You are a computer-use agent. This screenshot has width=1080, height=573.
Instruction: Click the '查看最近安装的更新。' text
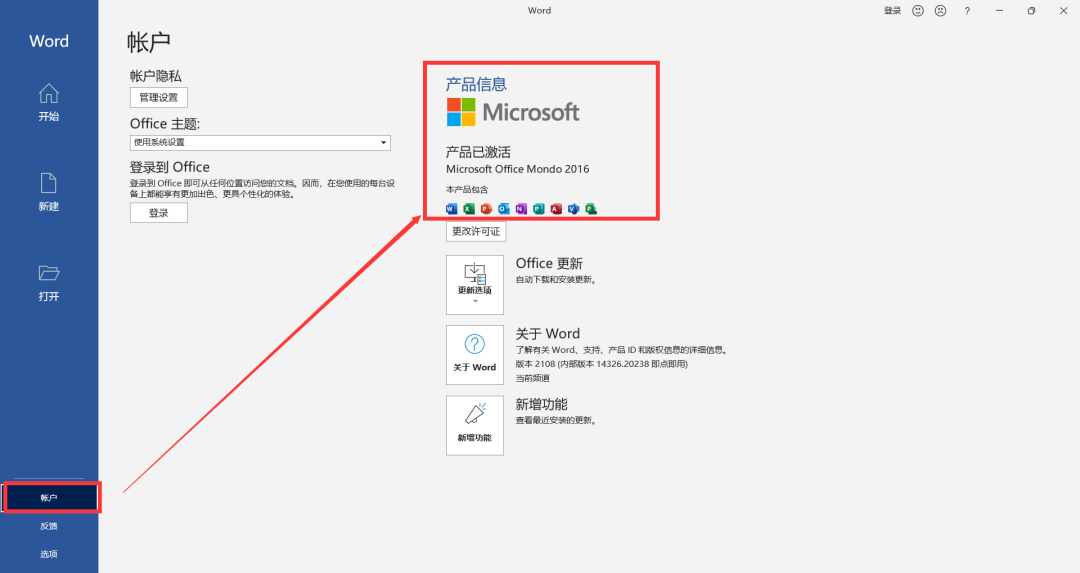[557, 420]
